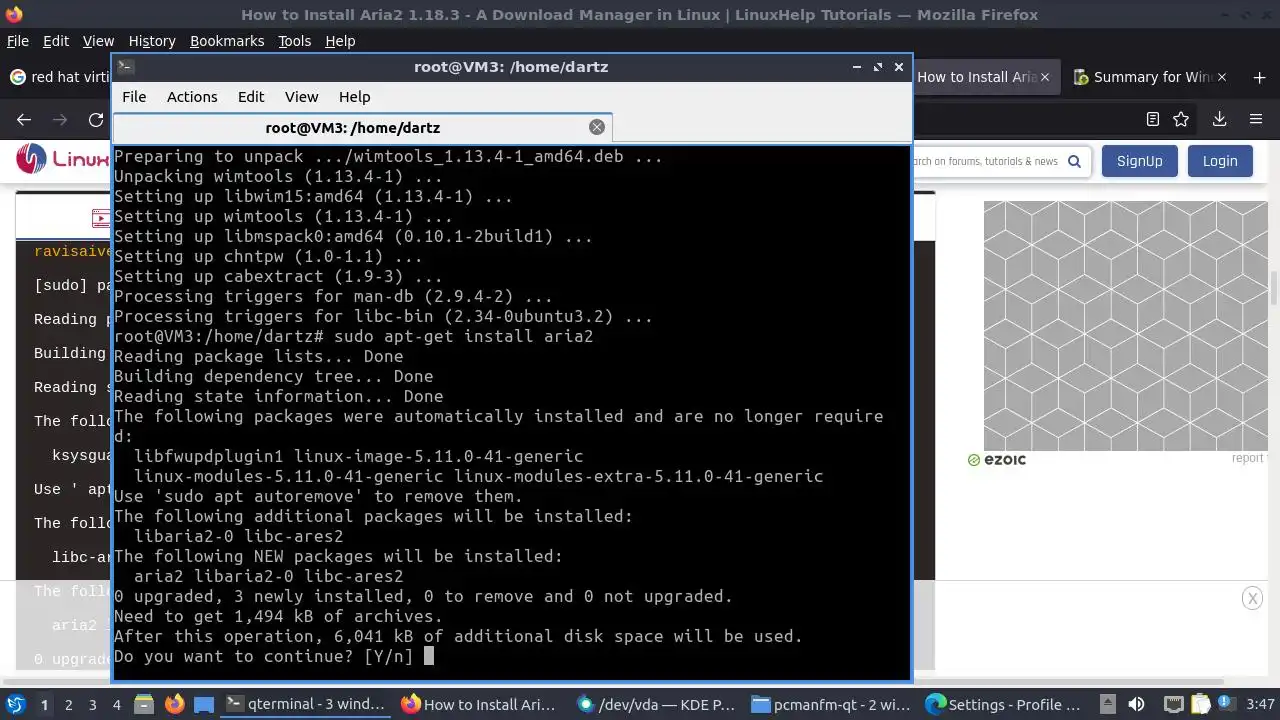Click the 3:47 panel clock
The image size is (1280, 720).
pos(1260,704)
